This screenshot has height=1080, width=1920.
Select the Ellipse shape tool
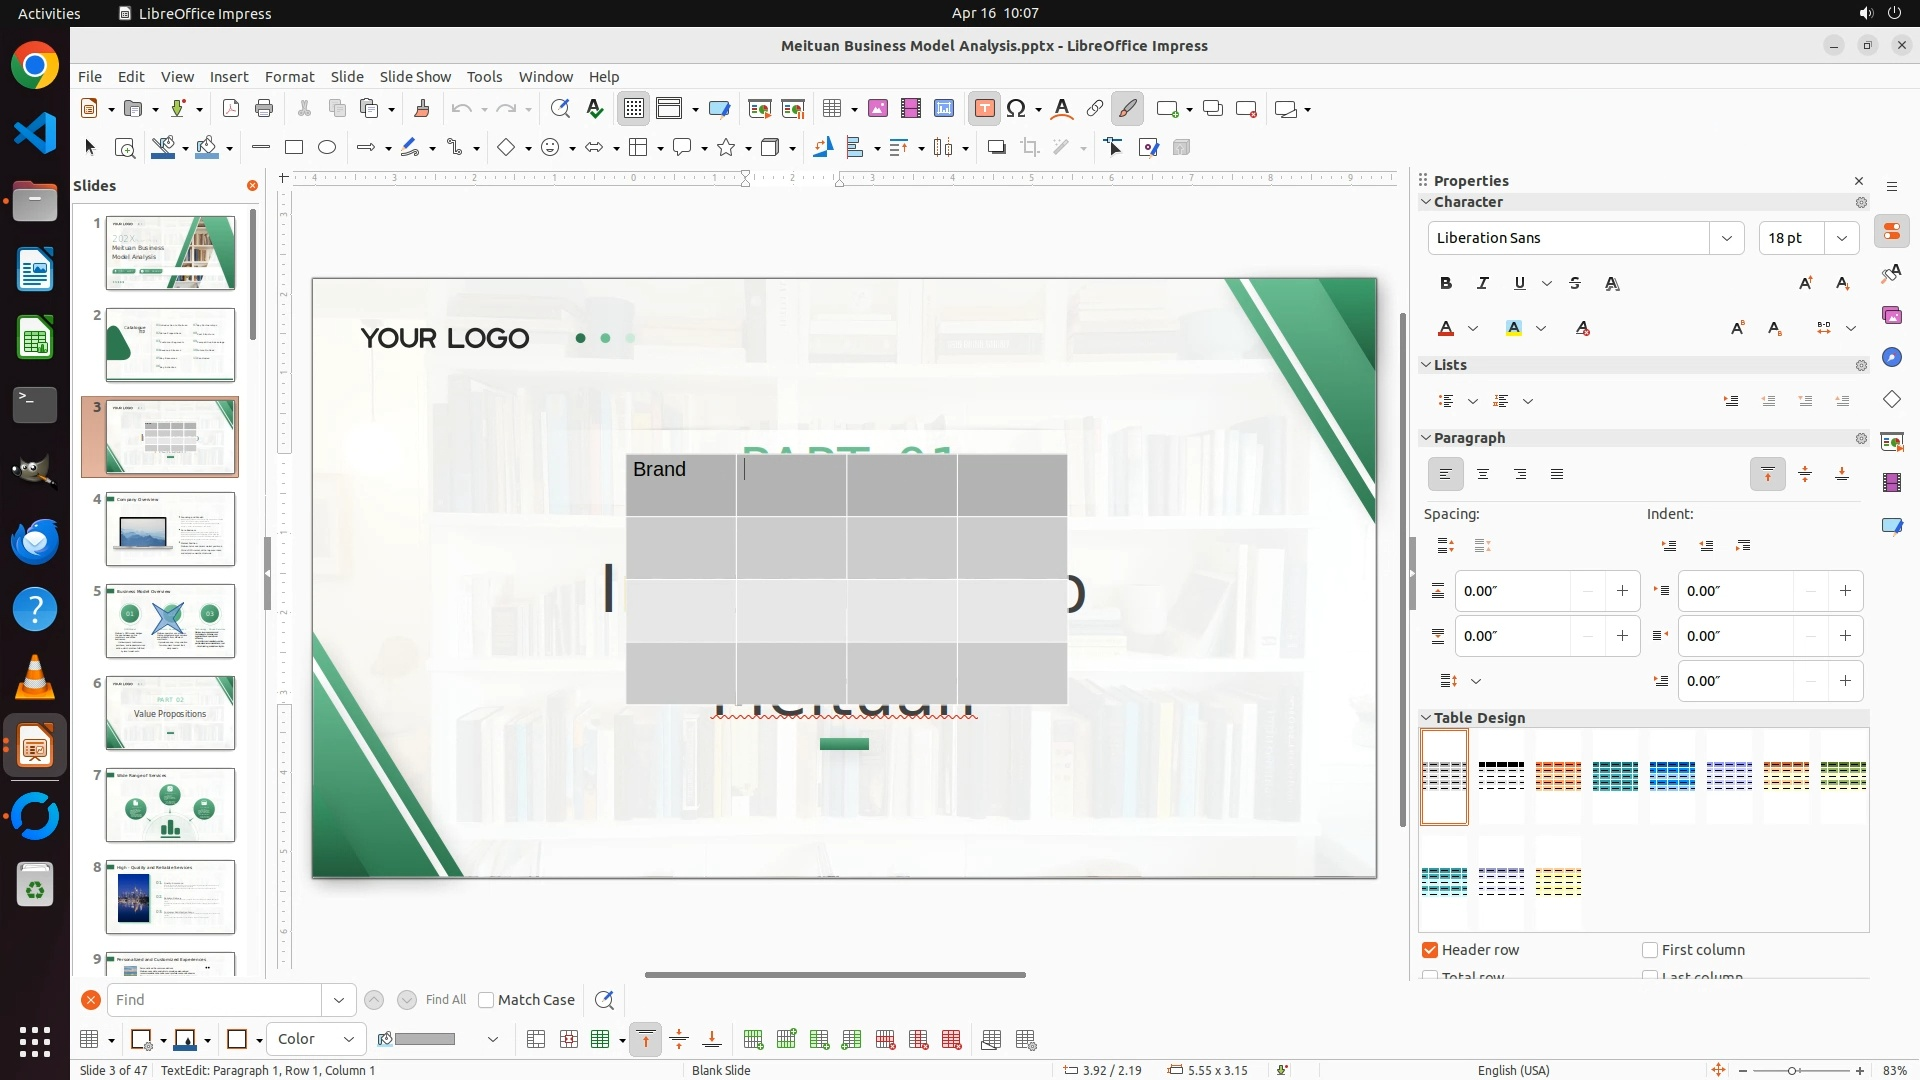[327, 147]
